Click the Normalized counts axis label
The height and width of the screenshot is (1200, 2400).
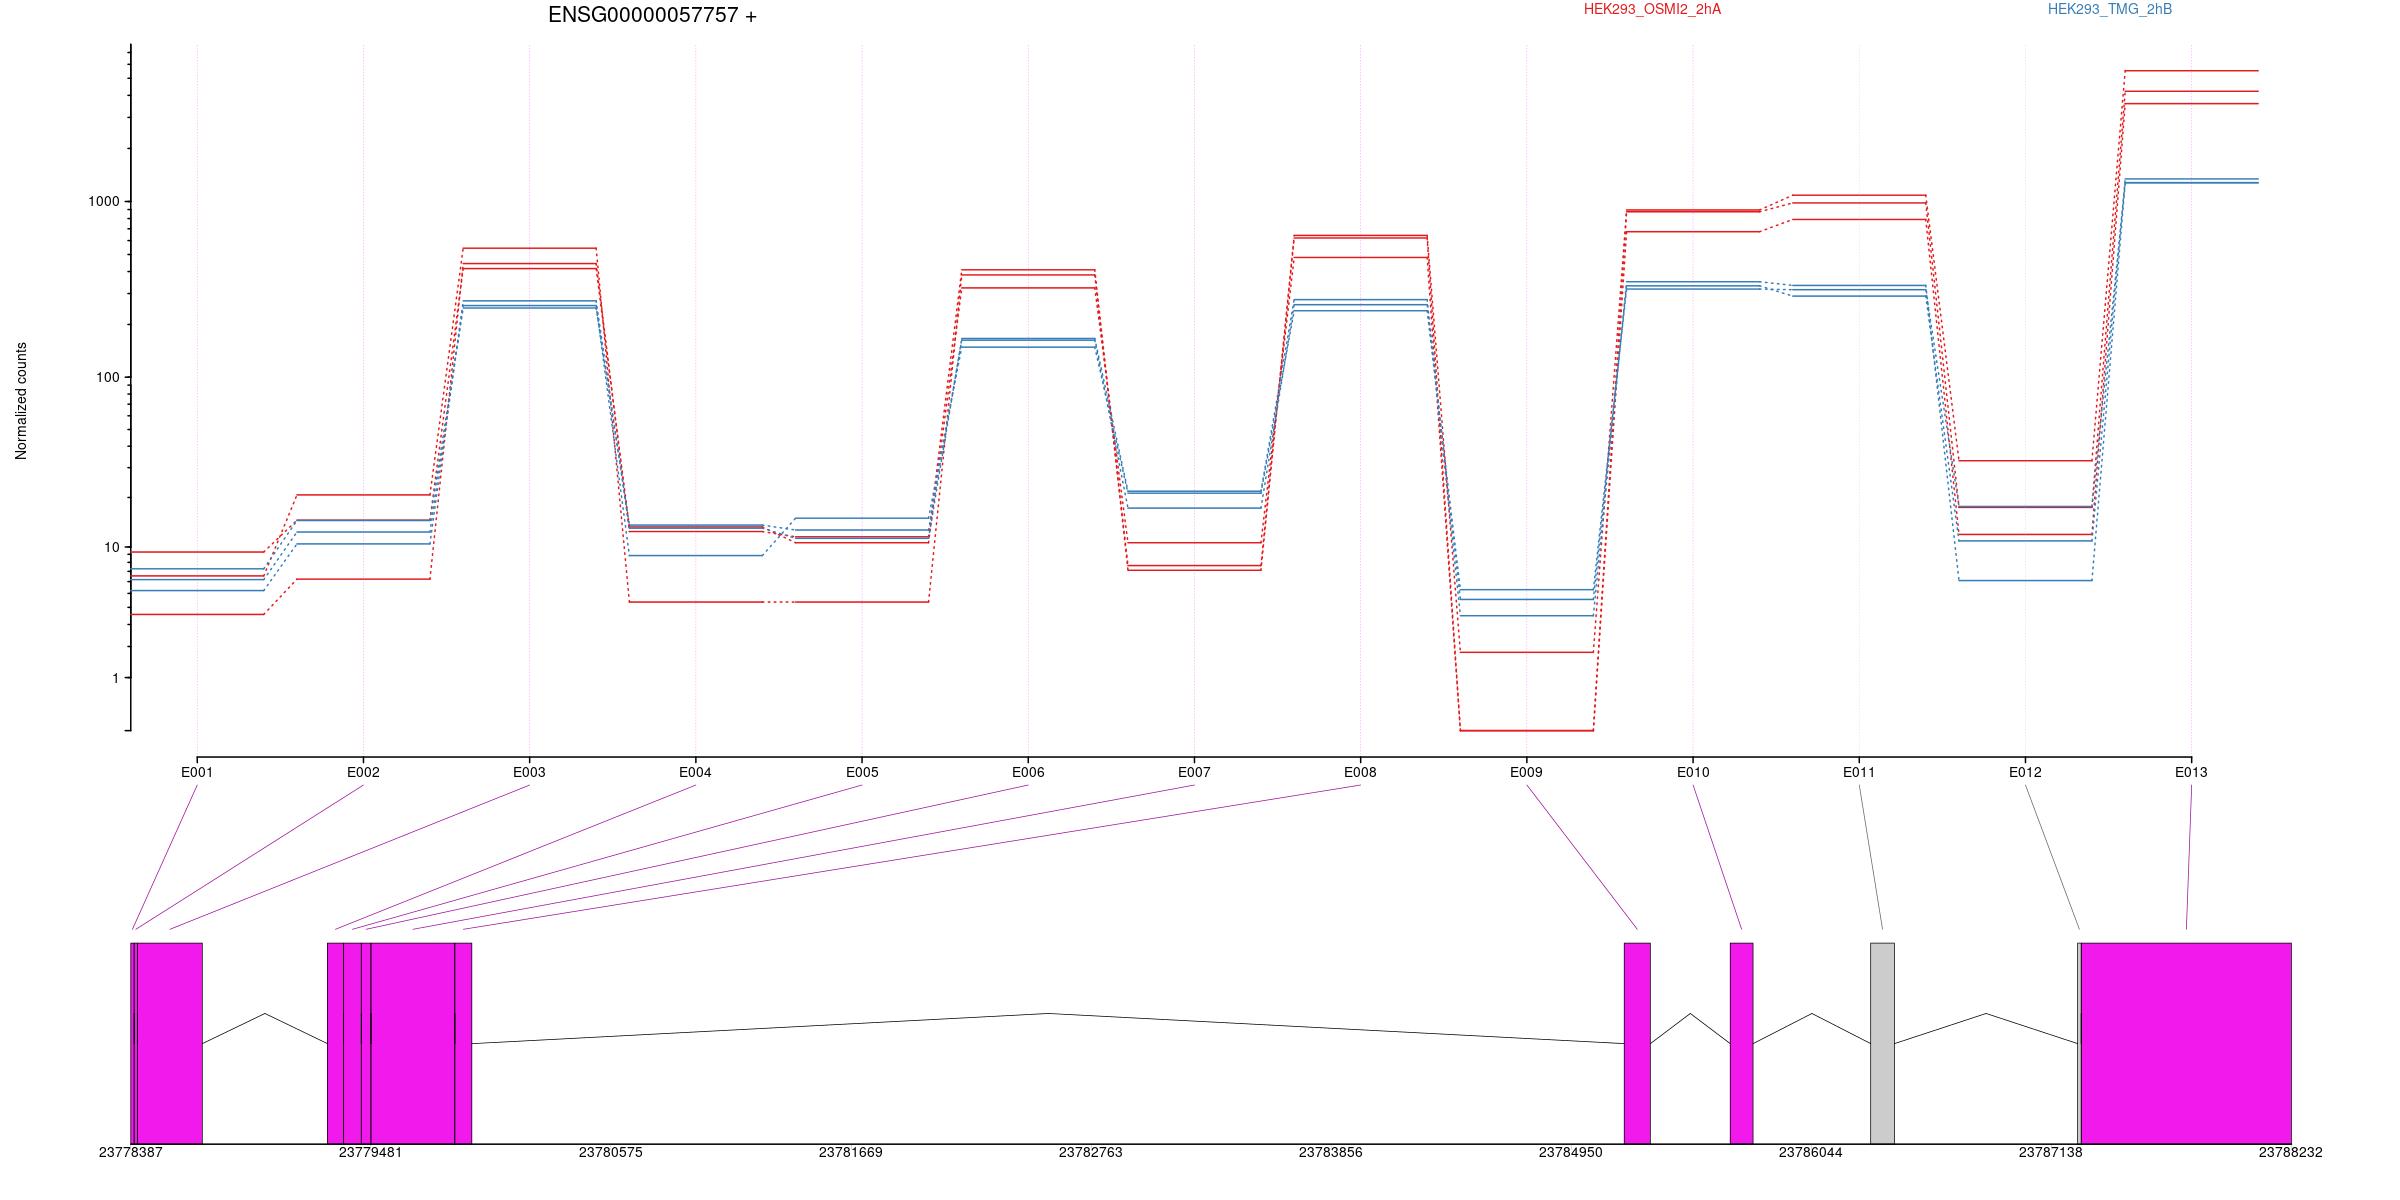pyautogui.click(x=22, y=401)
